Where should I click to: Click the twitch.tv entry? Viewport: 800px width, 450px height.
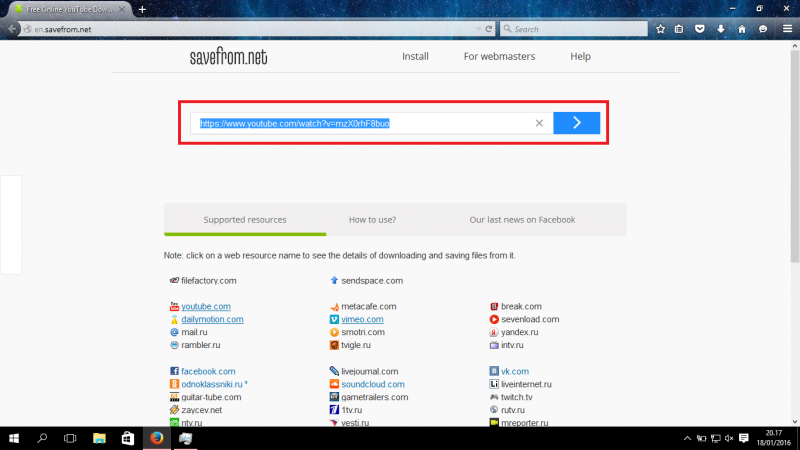[516, 397]
